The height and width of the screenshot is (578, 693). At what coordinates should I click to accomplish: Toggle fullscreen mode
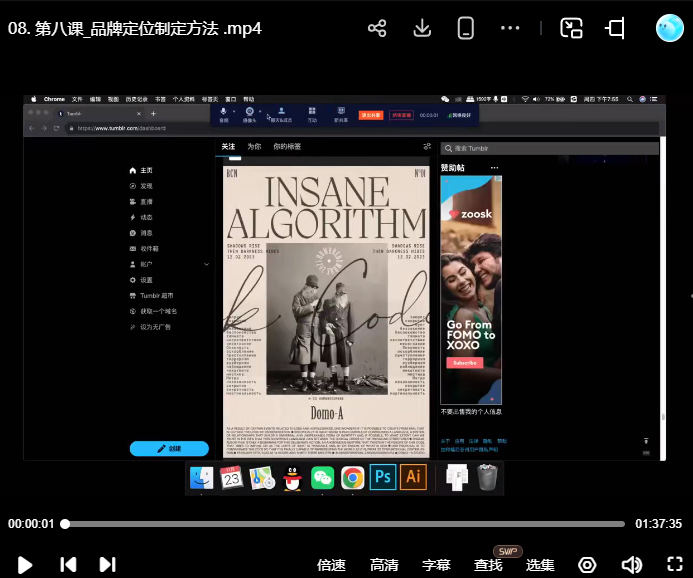(x=674, y=565)
